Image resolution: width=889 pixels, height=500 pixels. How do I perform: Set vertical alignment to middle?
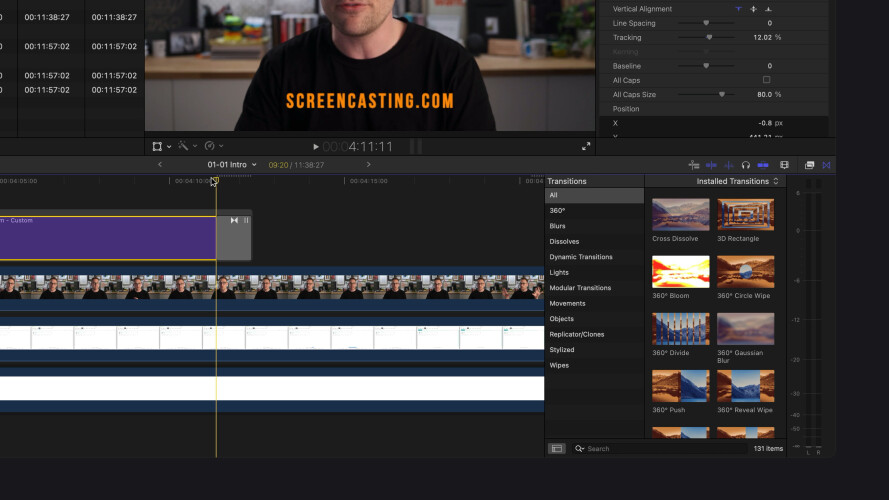point(753,9)
